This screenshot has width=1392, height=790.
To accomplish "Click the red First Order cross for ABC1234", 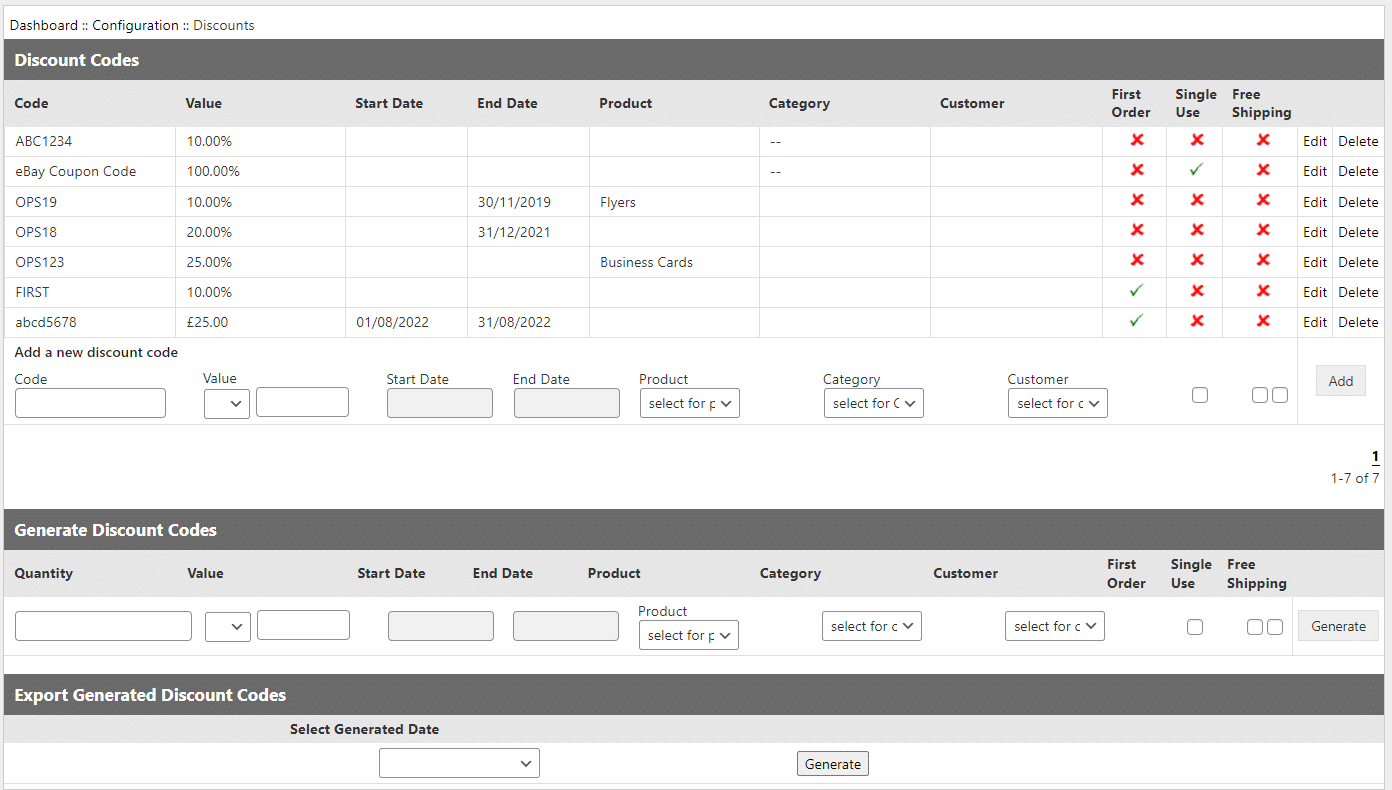I will point(1137,141).
